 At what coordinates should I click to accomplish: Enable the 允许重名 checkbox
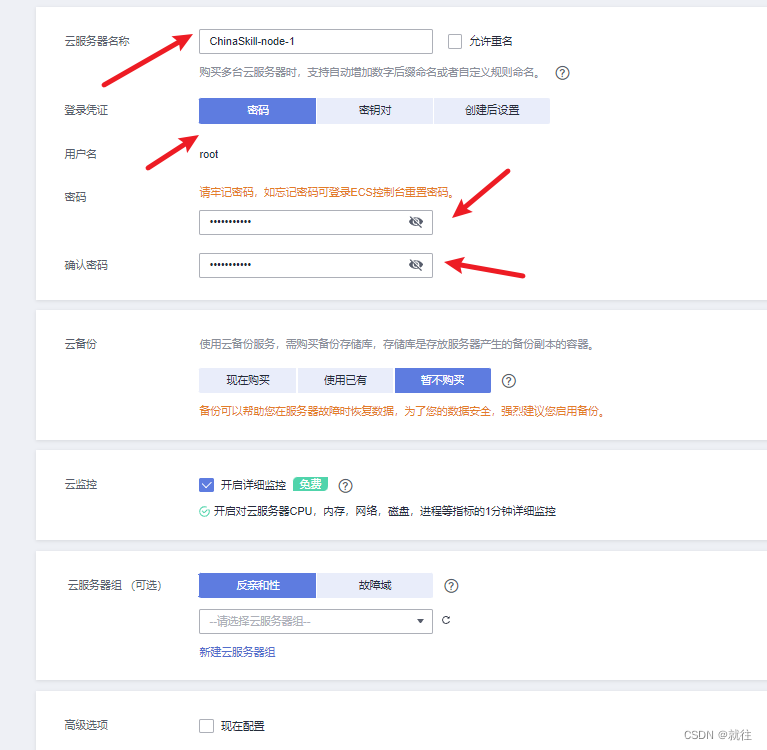(455, 42)
